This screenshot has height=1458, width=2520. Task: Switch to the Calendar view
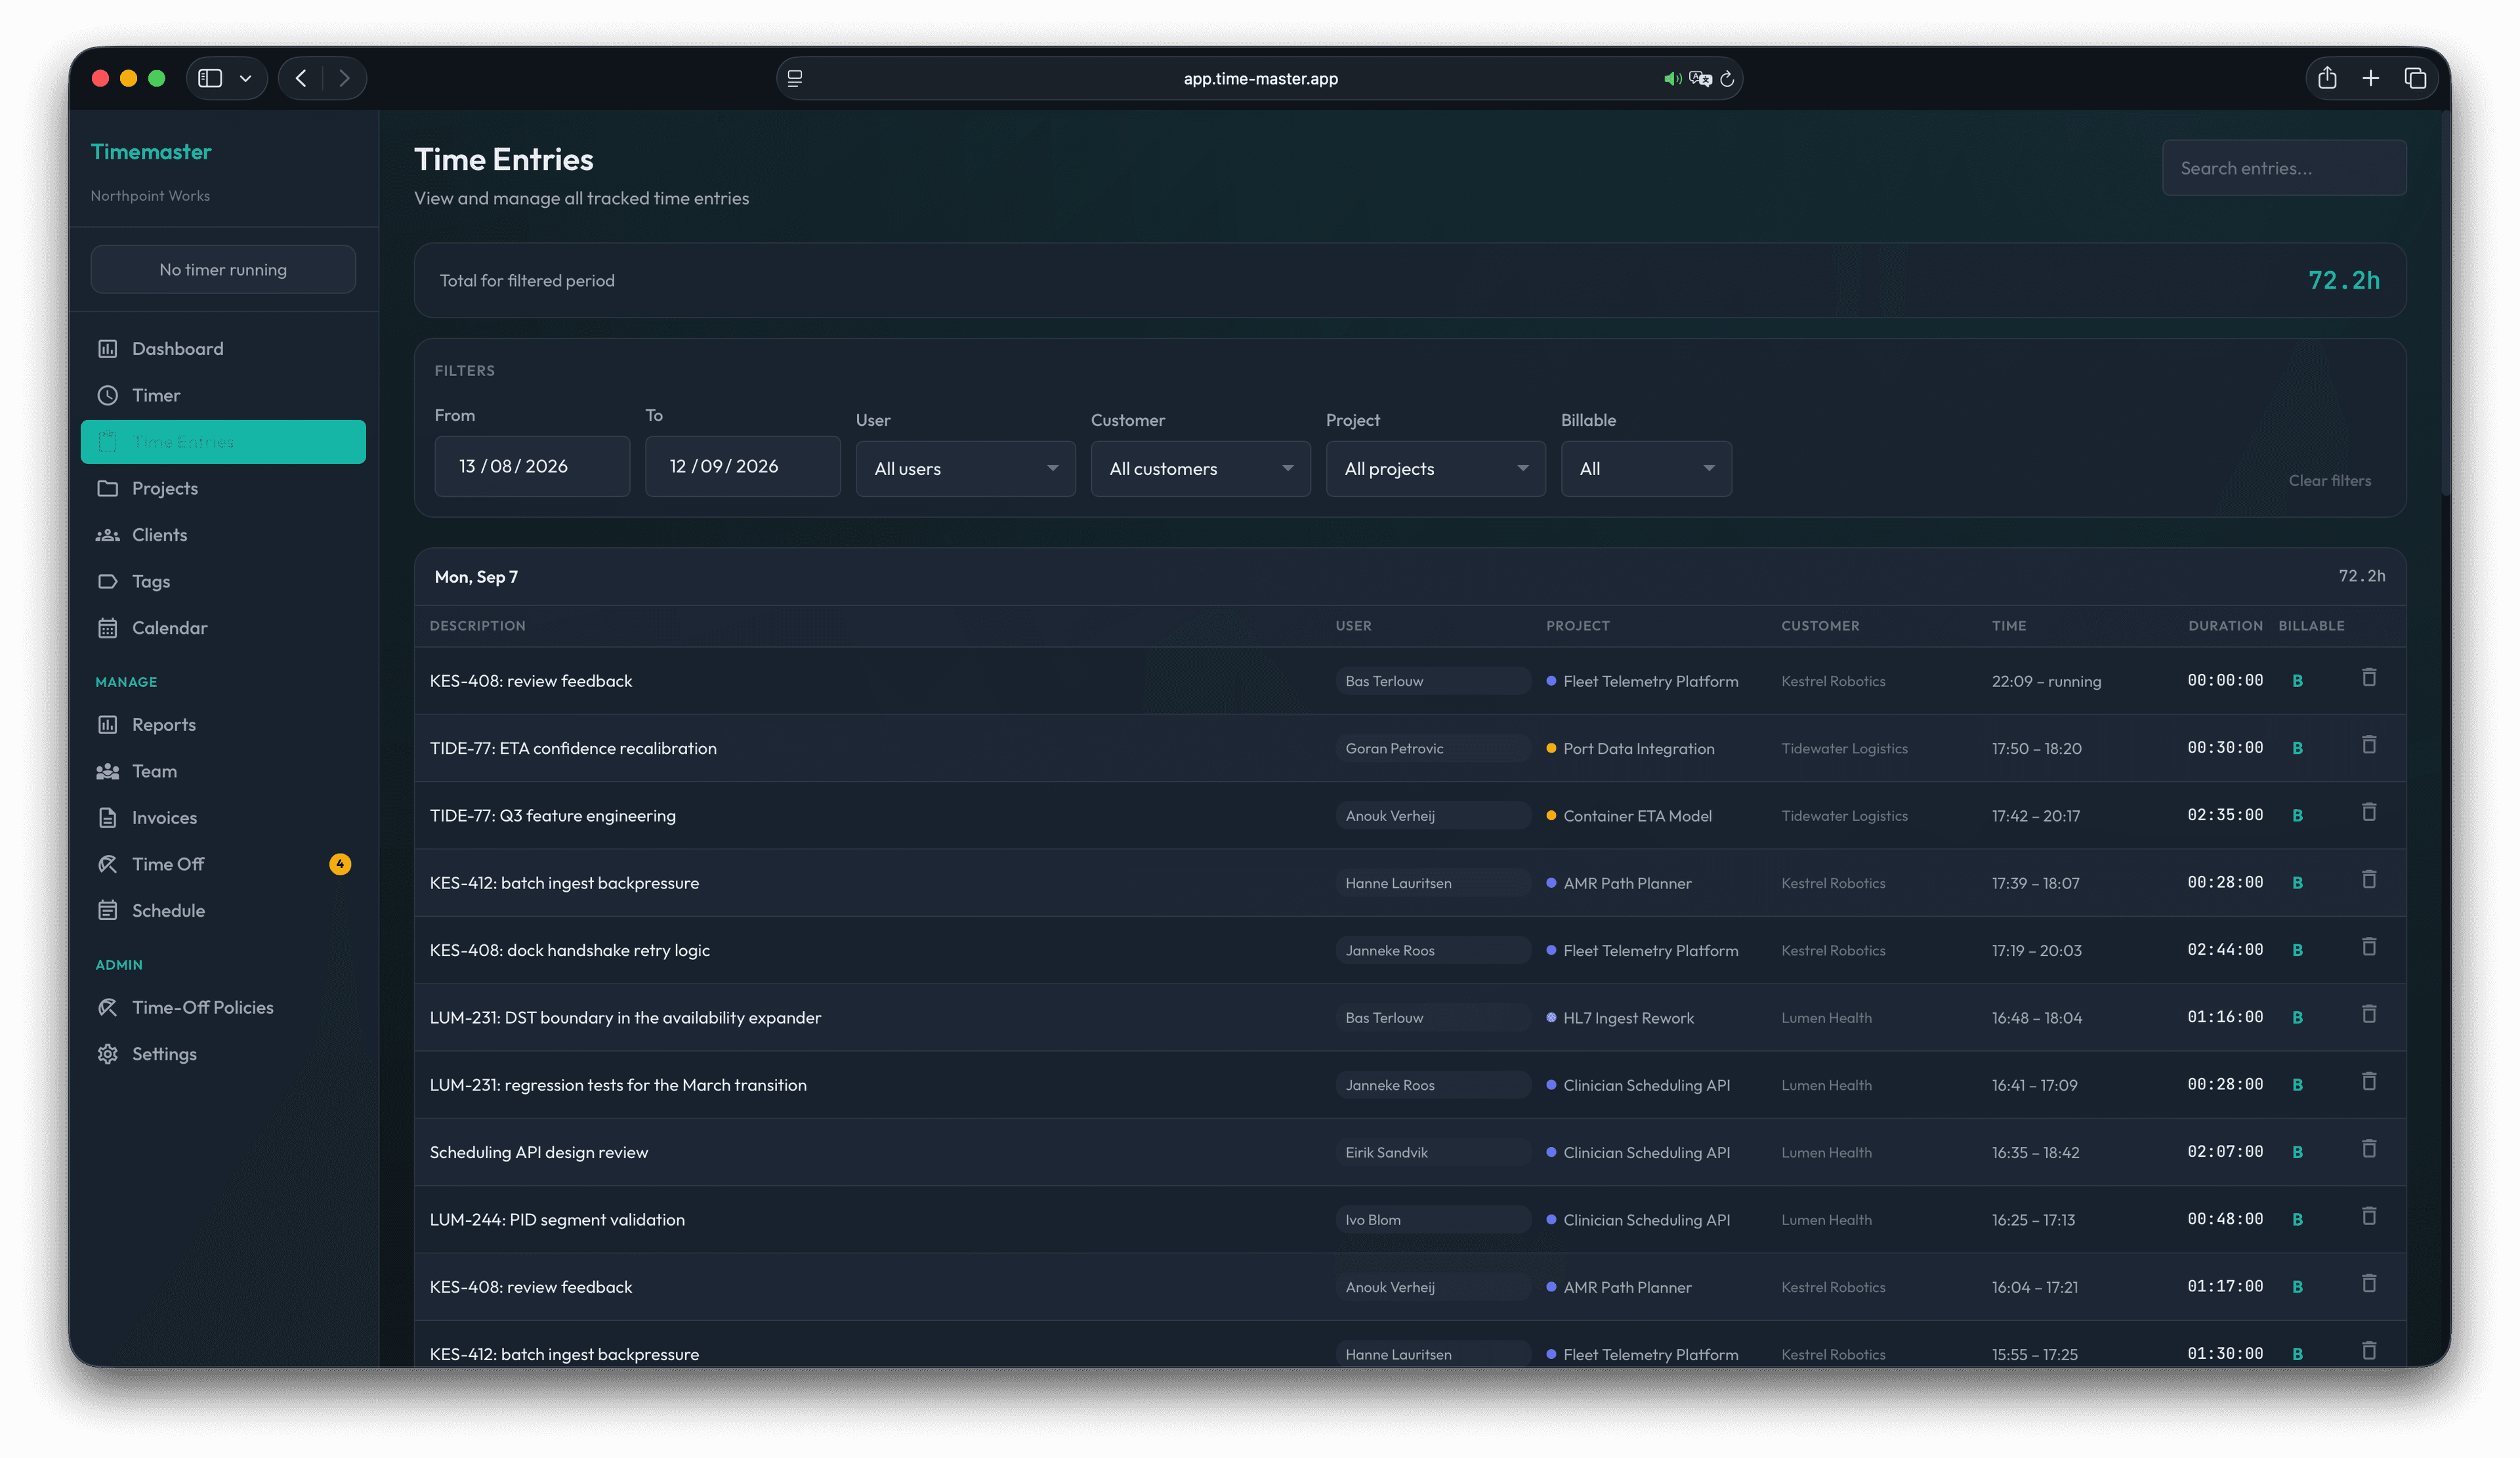pyautogui.click(x=223, y=628)
